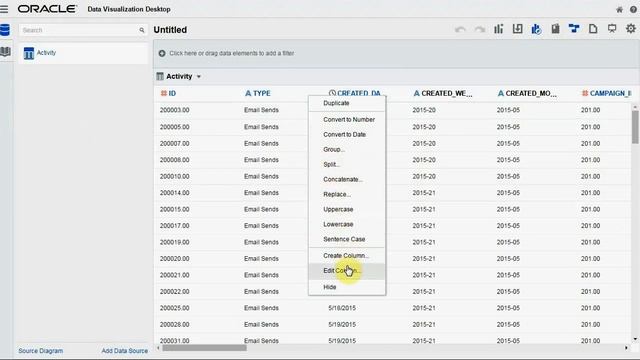
Task: Click the horizontal scrollbar thumb
Action: point(204,348)
